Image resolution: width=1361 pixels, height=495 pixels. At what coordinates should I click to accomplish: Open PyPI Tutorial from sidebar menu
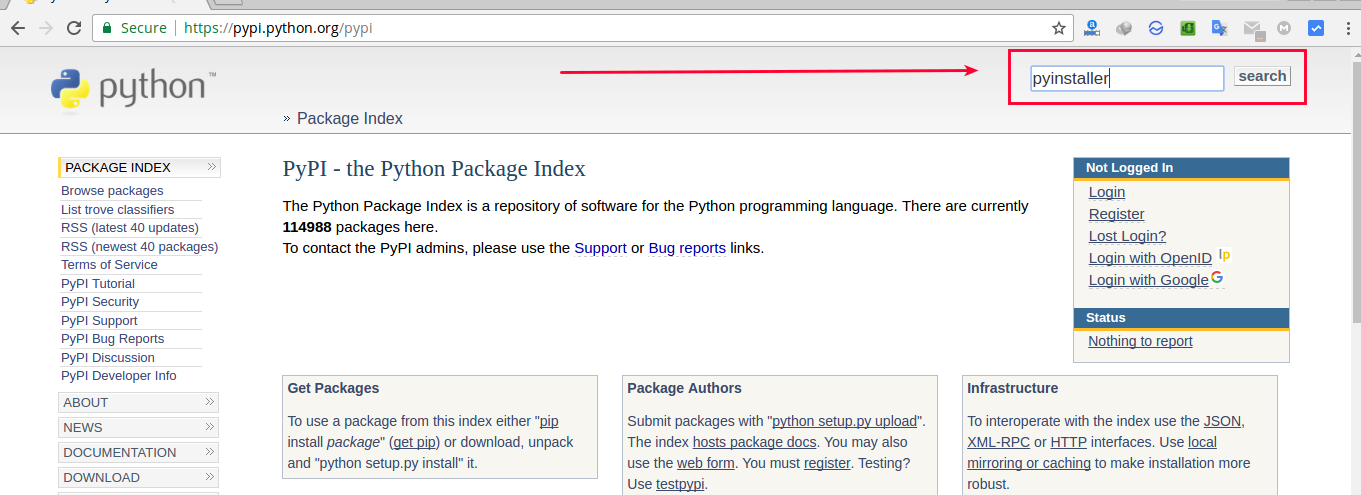tap(98, 284)
